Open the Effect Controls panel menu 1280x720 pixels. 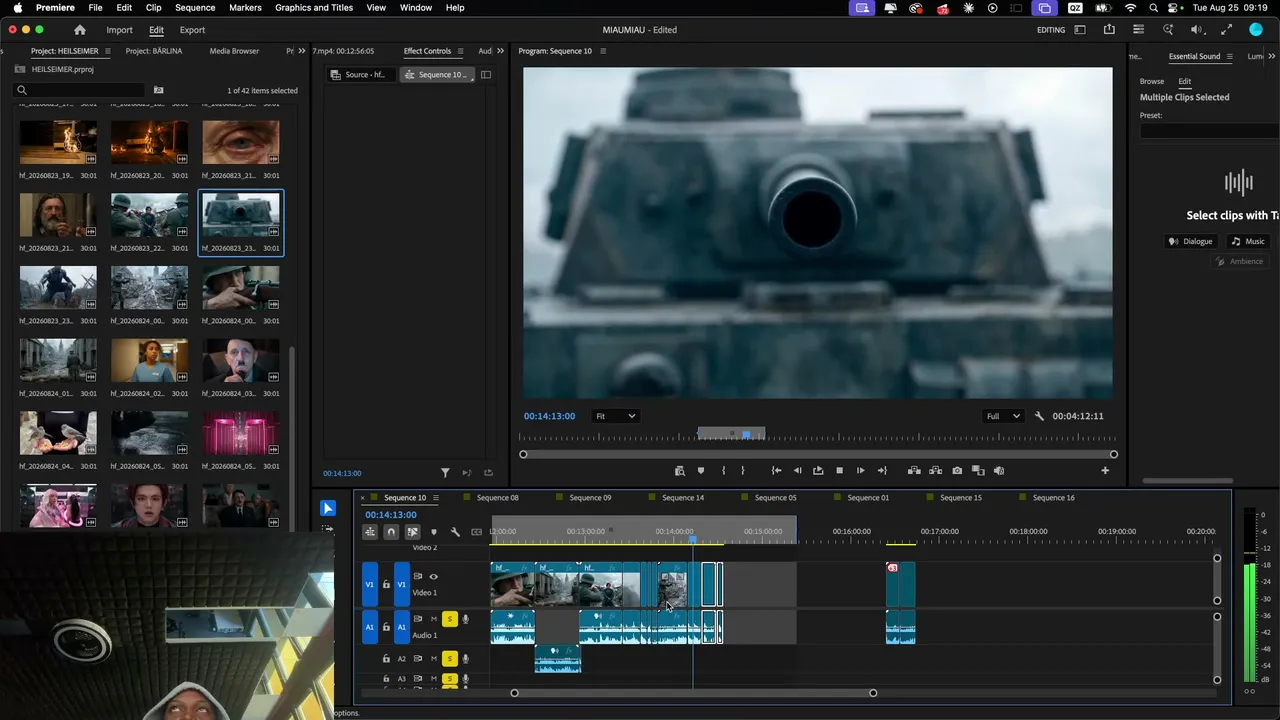[x=460, y=51]
